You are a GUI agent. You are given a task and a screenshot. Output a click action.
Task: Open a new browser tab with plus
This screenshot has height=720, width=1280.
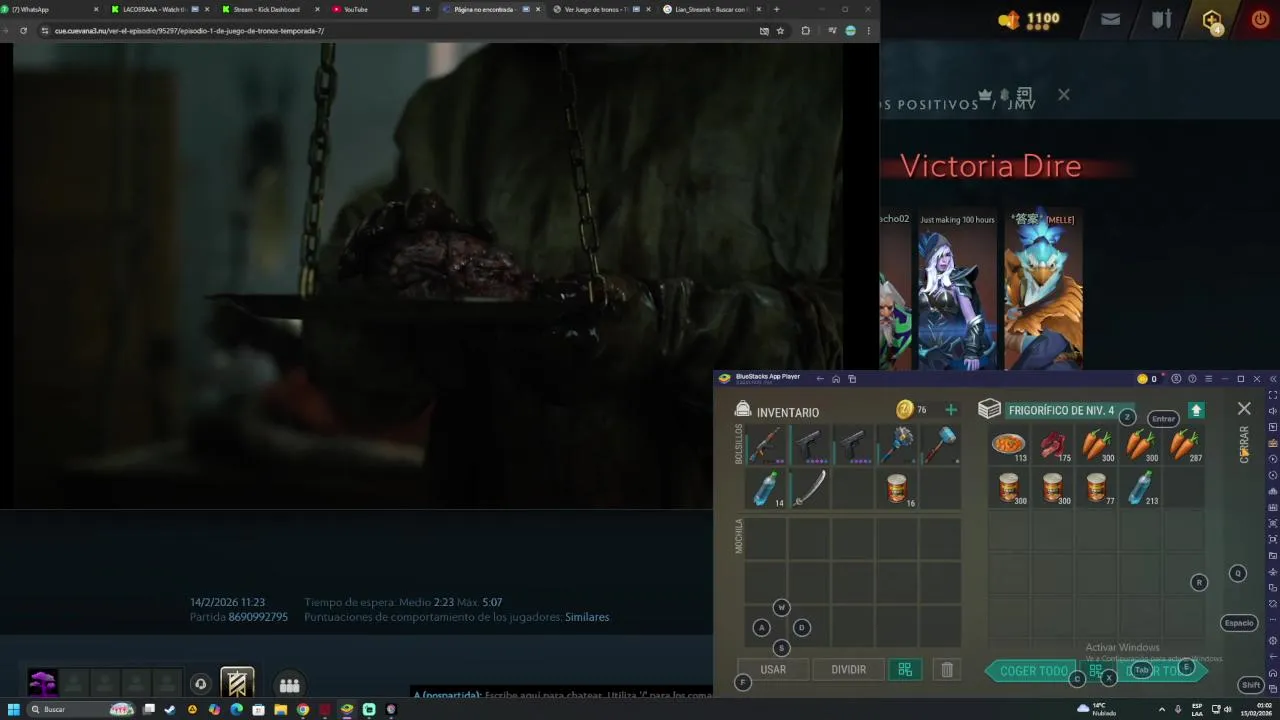[776, 9]
